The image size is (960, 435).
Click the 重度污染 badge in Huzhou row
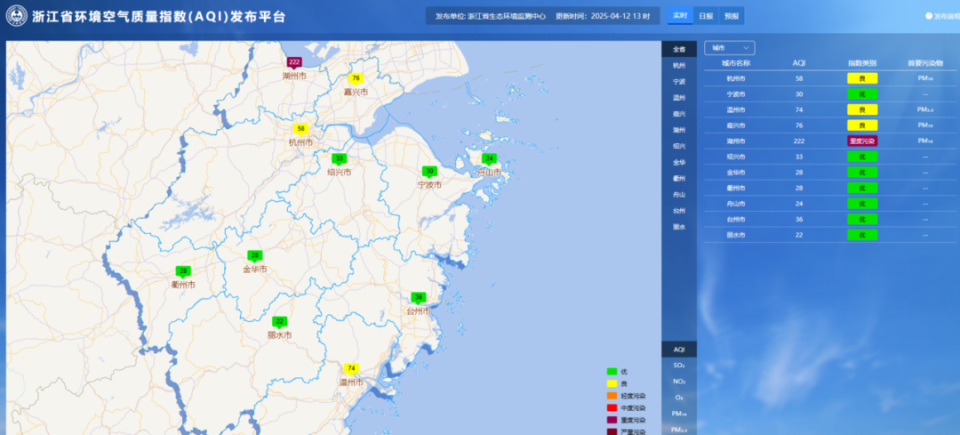pos(862,141)
